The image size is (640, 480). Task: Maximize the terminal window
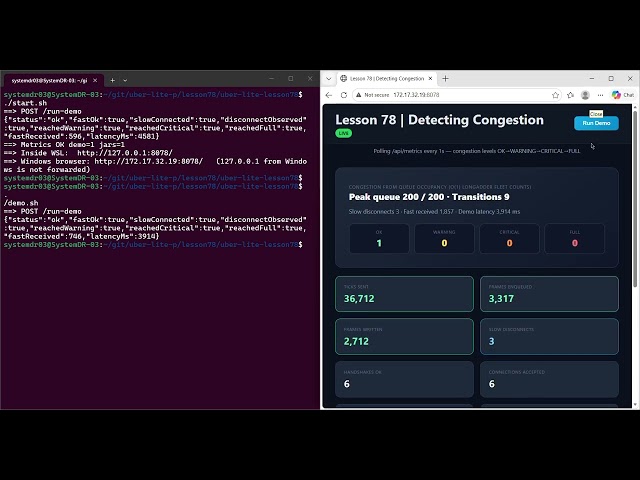(x=291, y=78)
